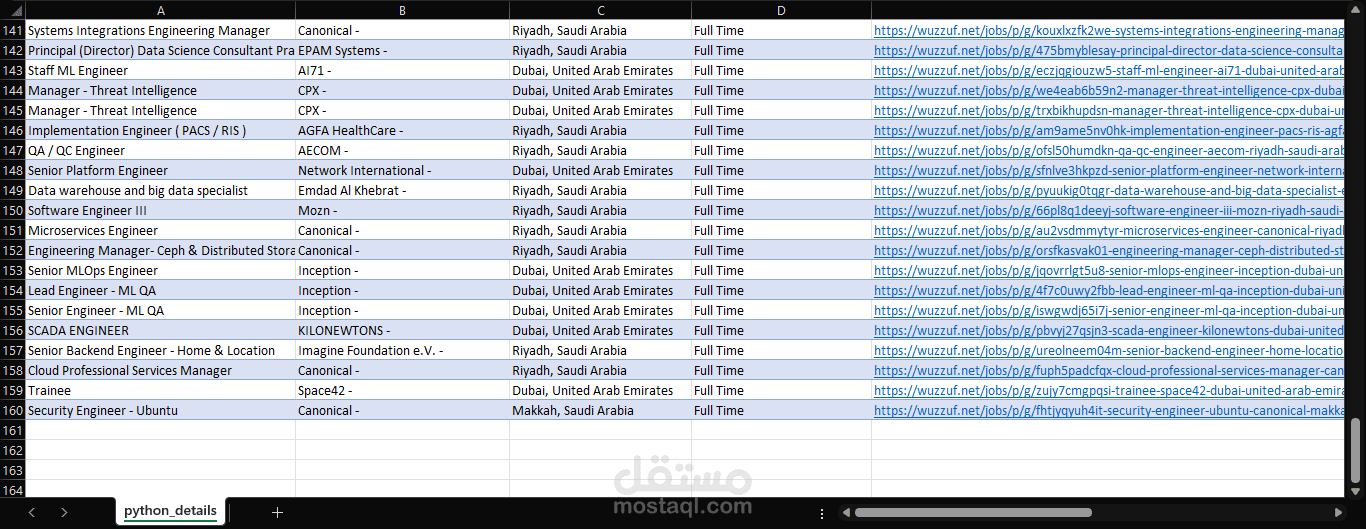Viewport: 1366px width, 529px height.
Task: Select the 'QA / QC Engineer' cell
Action: pyautogui.click(x=161, y=150)
